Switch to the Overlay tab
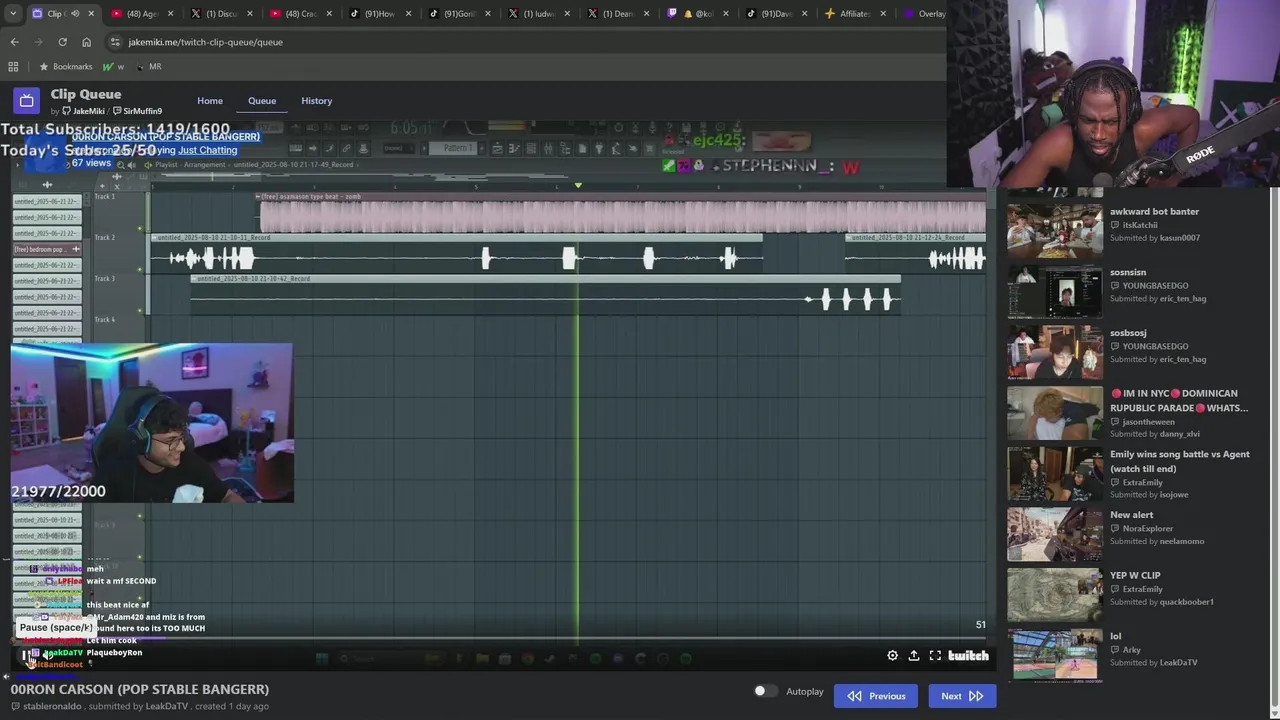 point(923,13)
